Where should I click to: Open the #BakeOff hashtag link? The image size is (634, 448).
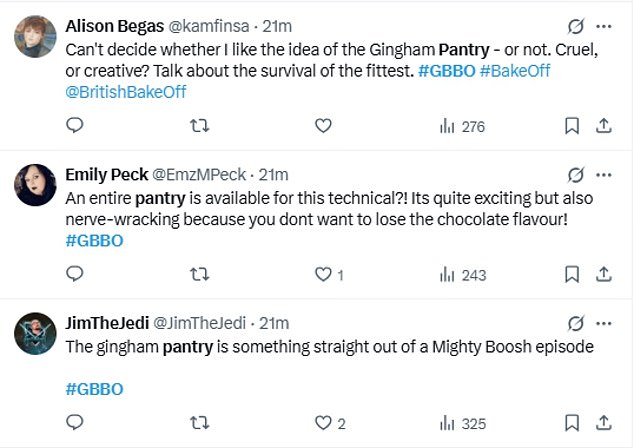pos(514,70)
